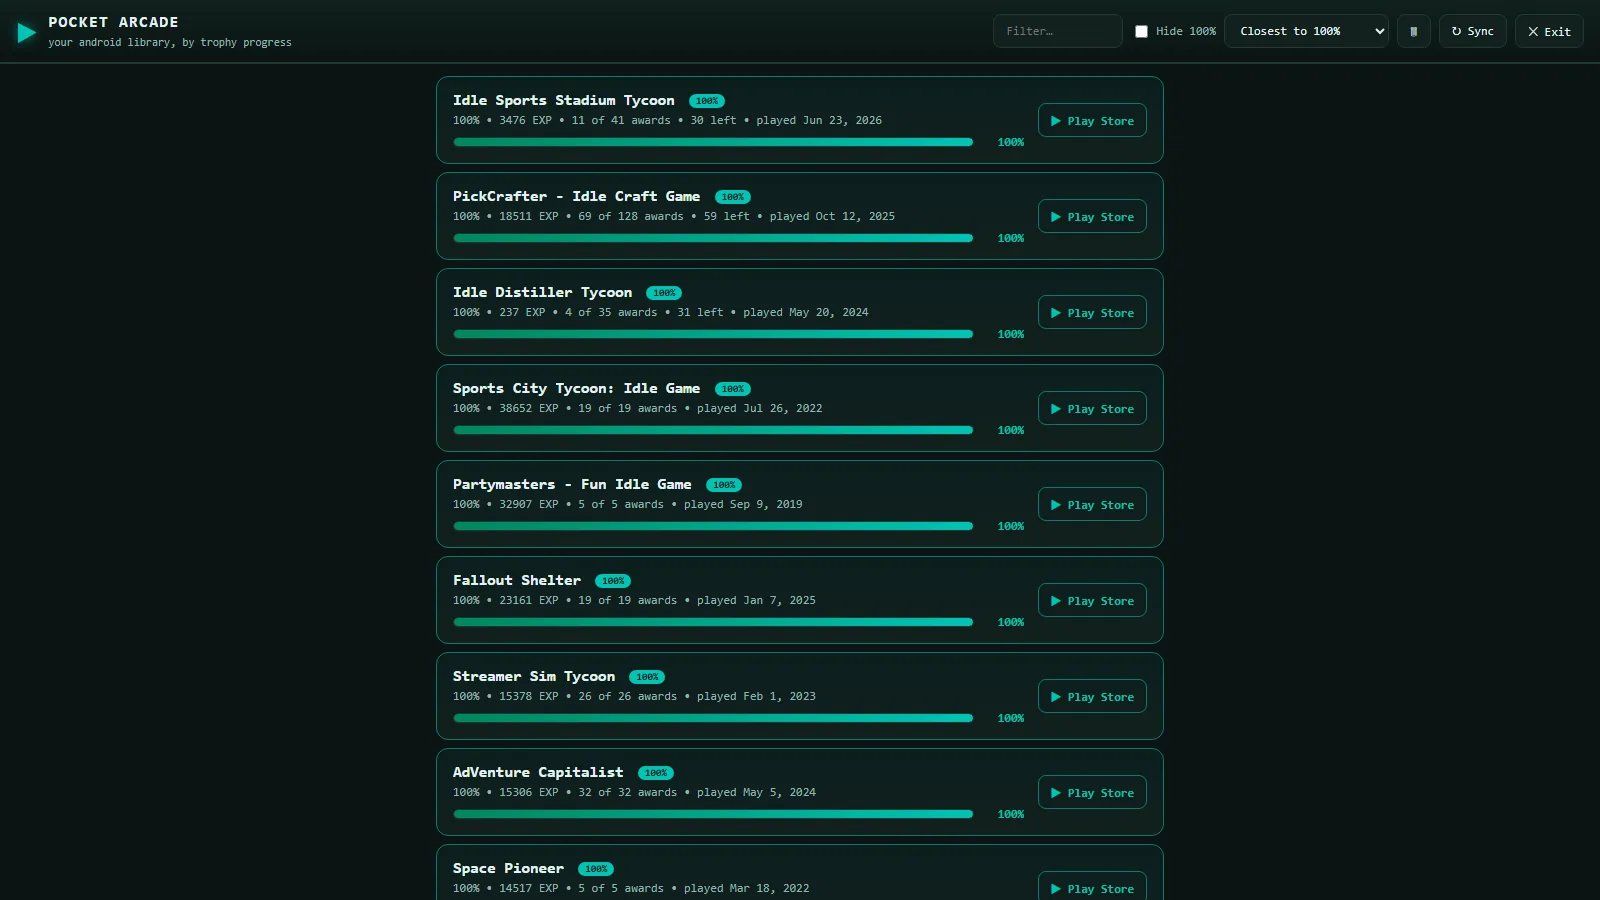Image resolution: width=1600 pixels, height=900 pixels.
Task: Select the PickCrafter - Idle Craft Game title
Action: 577,196
